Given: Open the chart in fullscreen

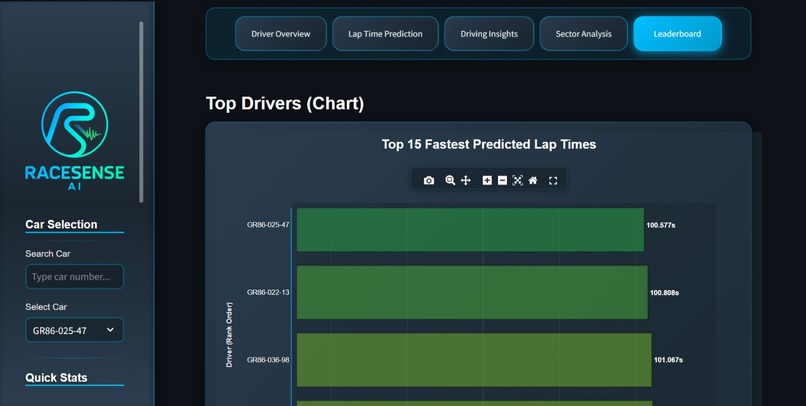Looking at the screenshot, I should (x=553, y=180).
